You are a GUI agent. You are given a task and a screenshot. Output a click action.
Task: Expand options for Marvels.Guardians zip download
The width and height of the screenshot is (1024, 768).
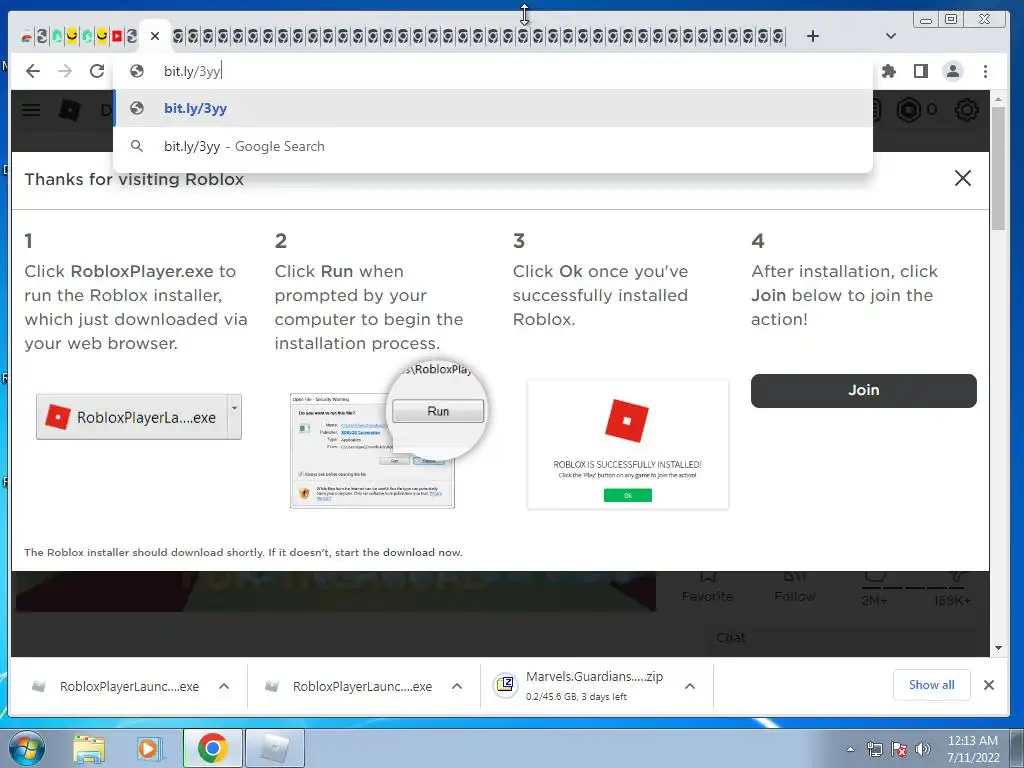pos(690,686)
